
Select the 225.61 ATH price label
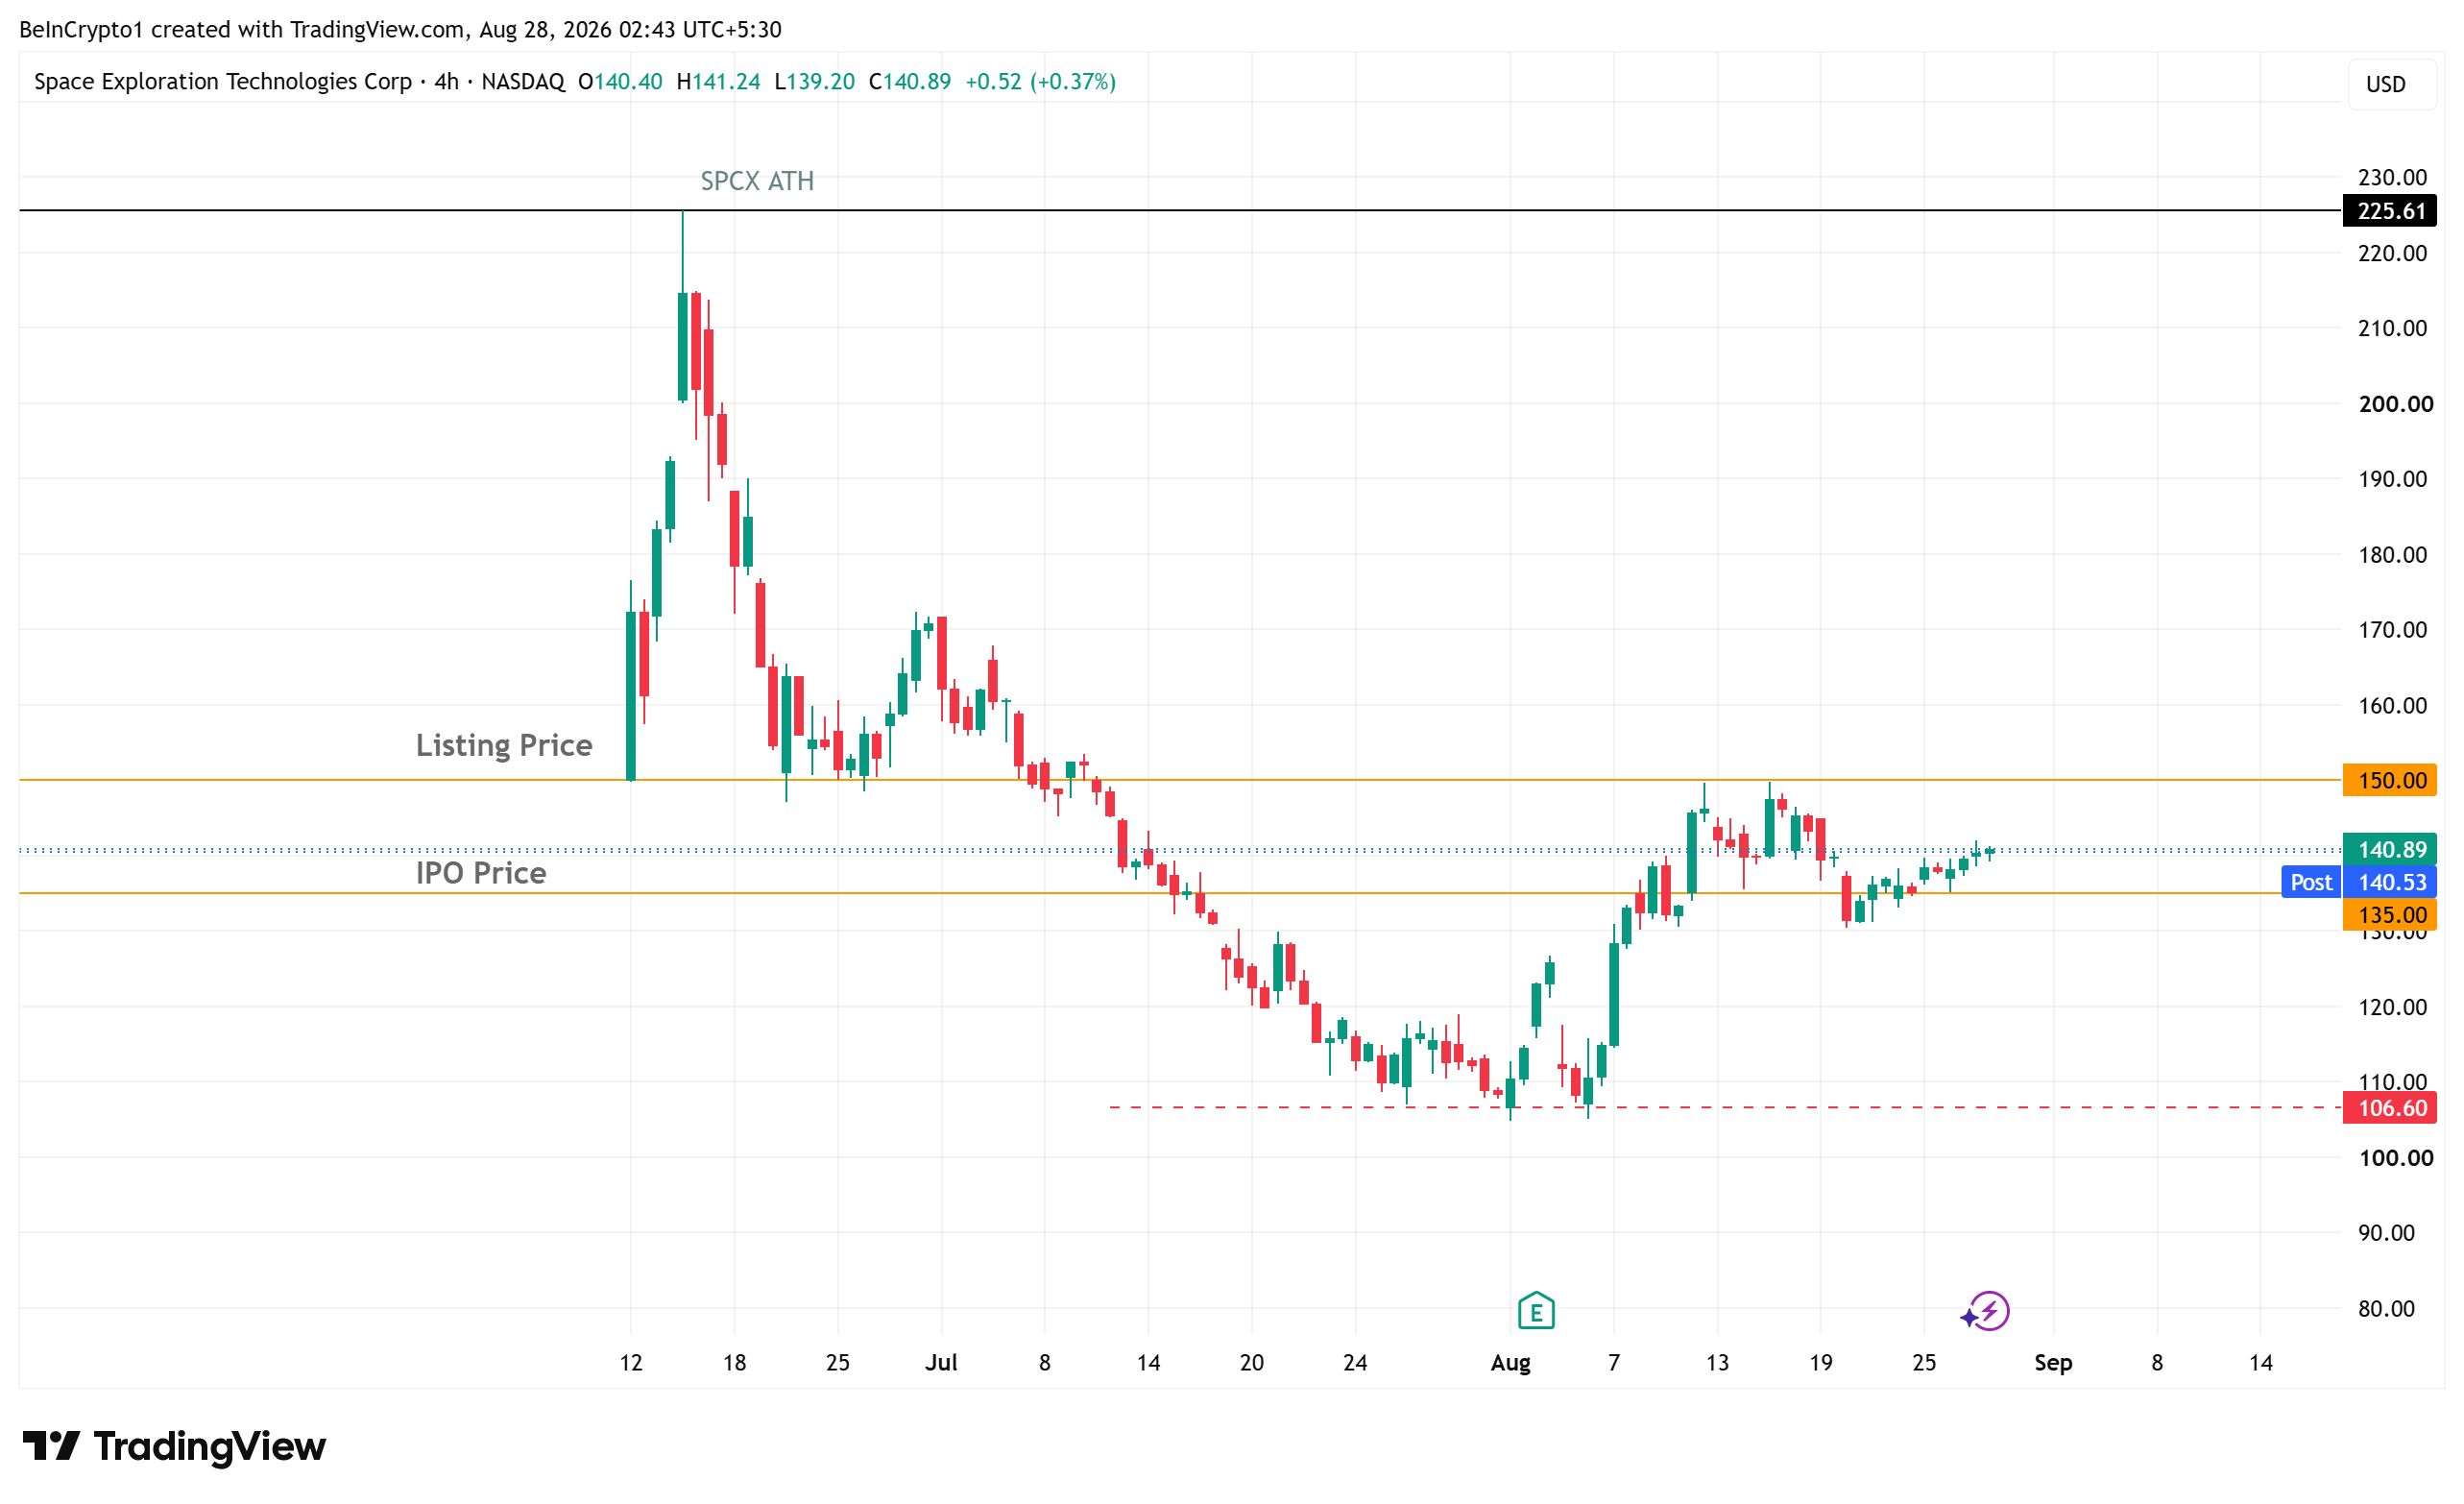pos(2390,211)
